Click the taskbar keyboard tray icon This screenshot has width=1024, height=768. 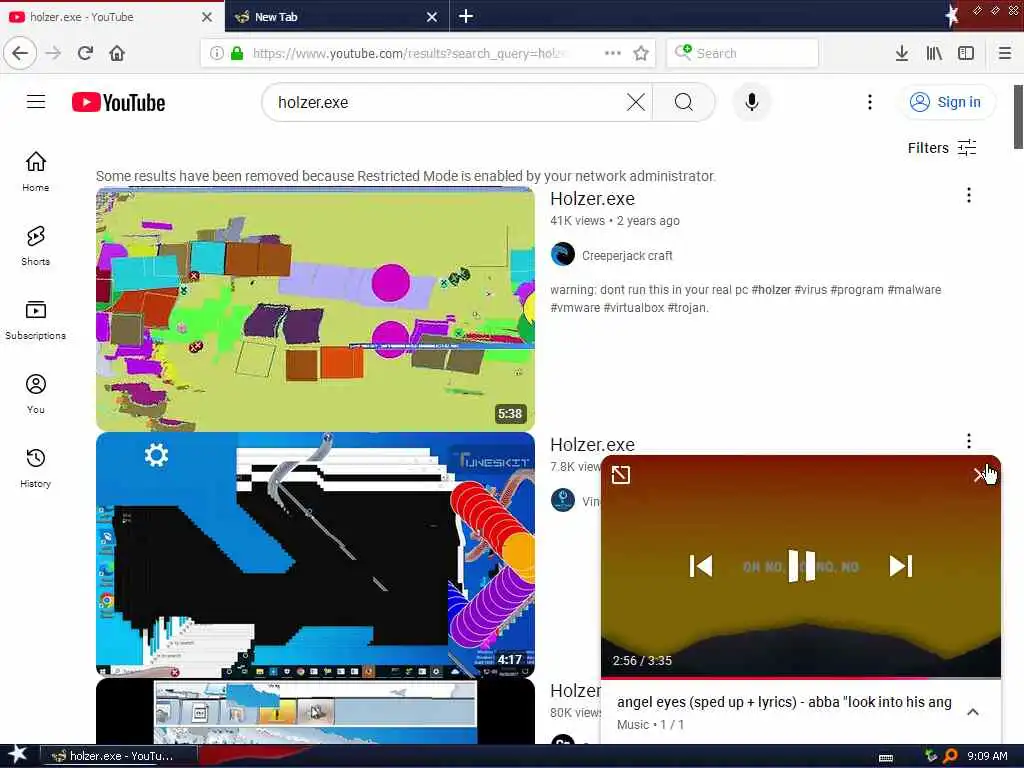tap(886, 757)
